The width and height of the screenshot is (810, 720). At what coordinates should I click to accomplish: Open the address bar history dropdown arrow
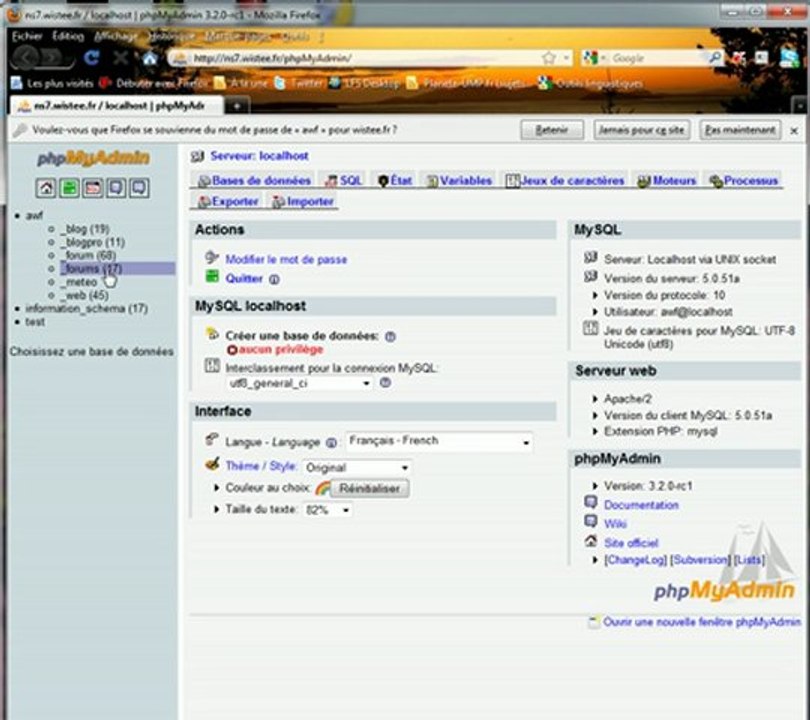click(x=566, y=58)
